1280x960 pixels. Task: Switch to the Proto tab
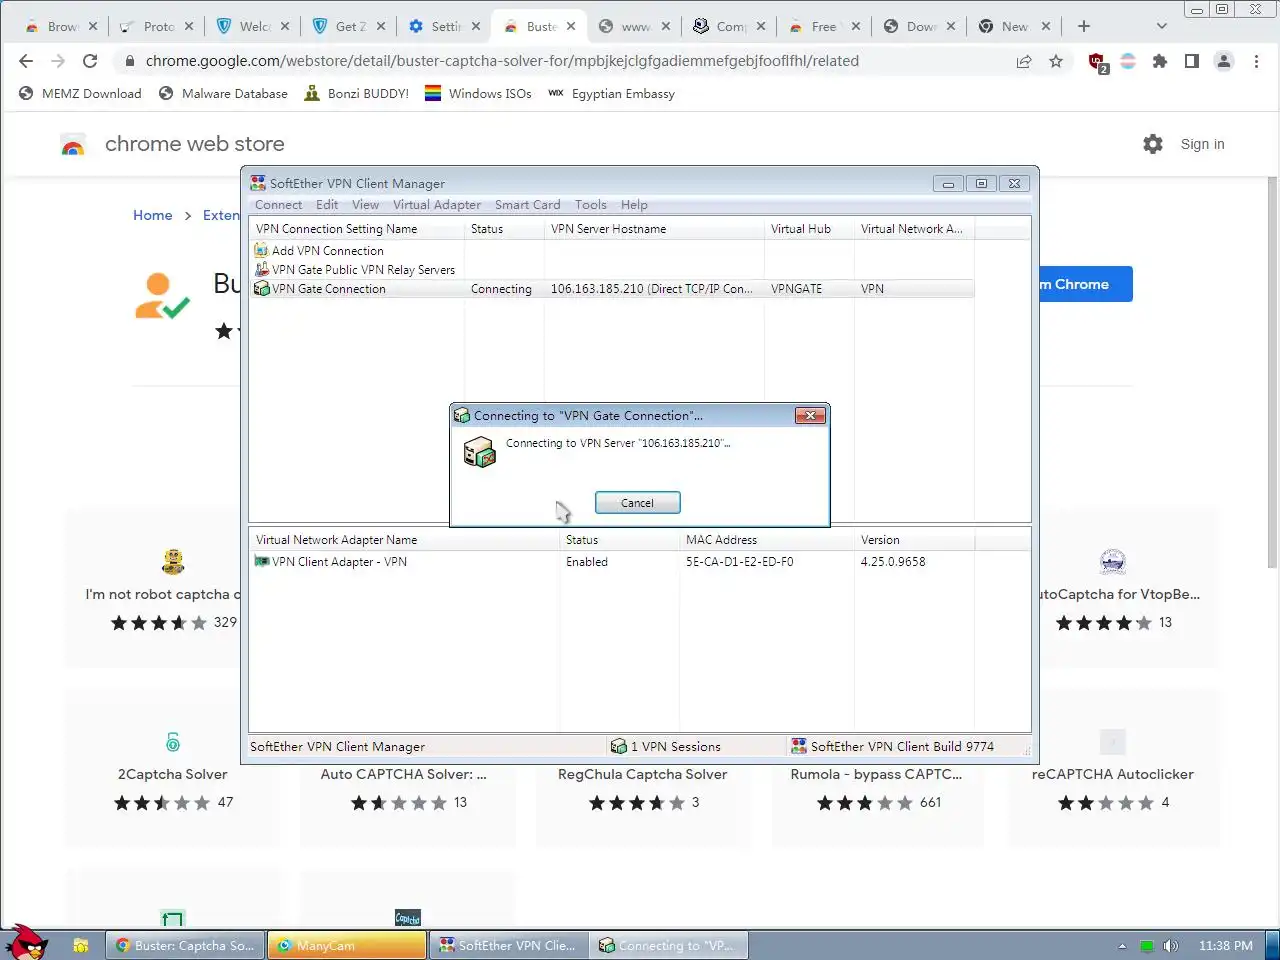coord(156,26)
